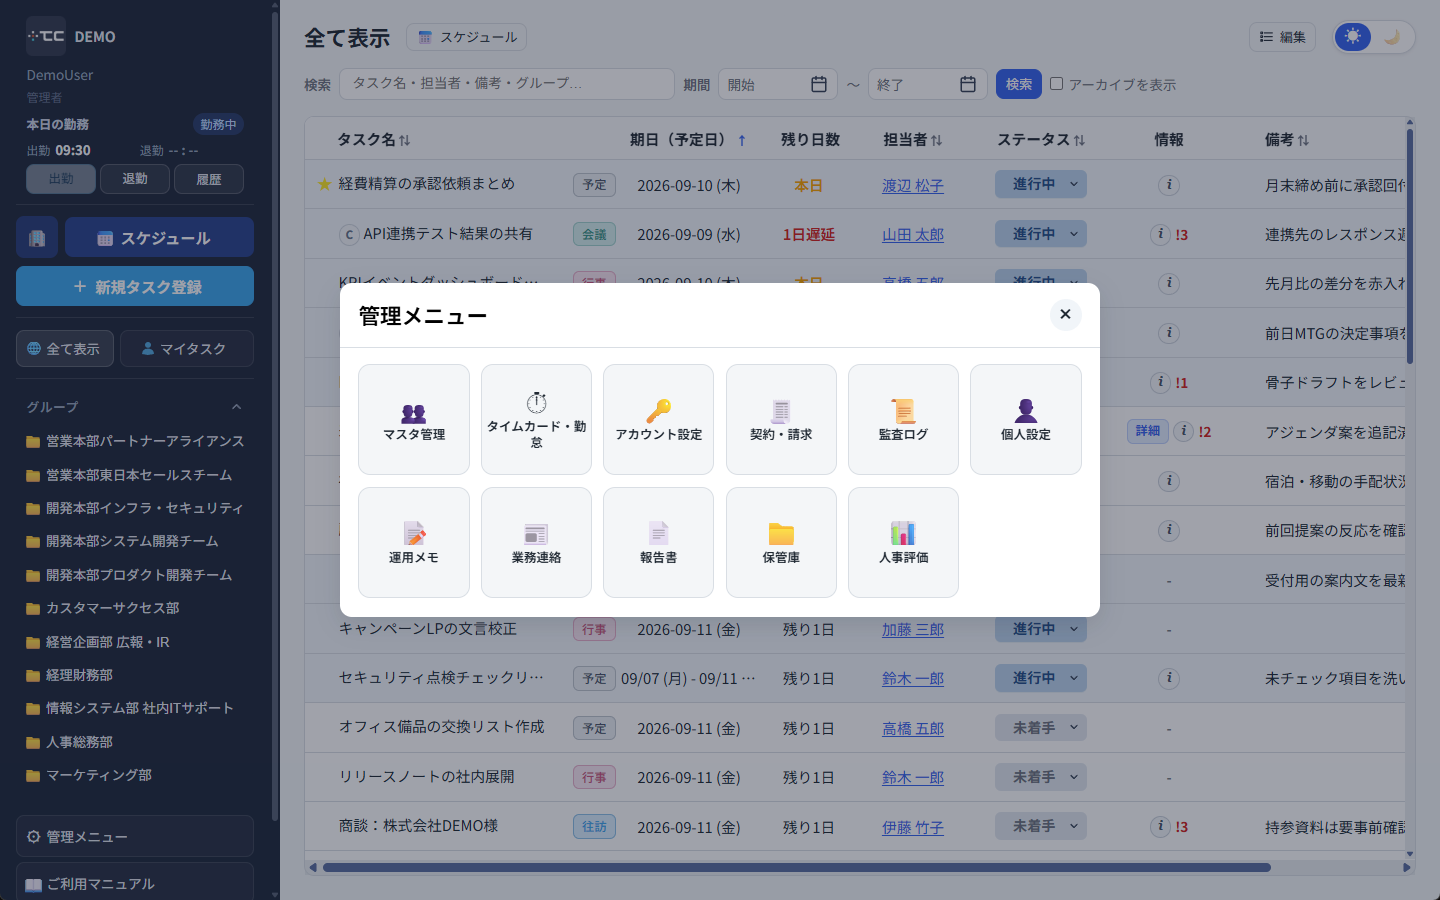
Task: Open 個人設定 tile
Action: [x=1026, y=420]
